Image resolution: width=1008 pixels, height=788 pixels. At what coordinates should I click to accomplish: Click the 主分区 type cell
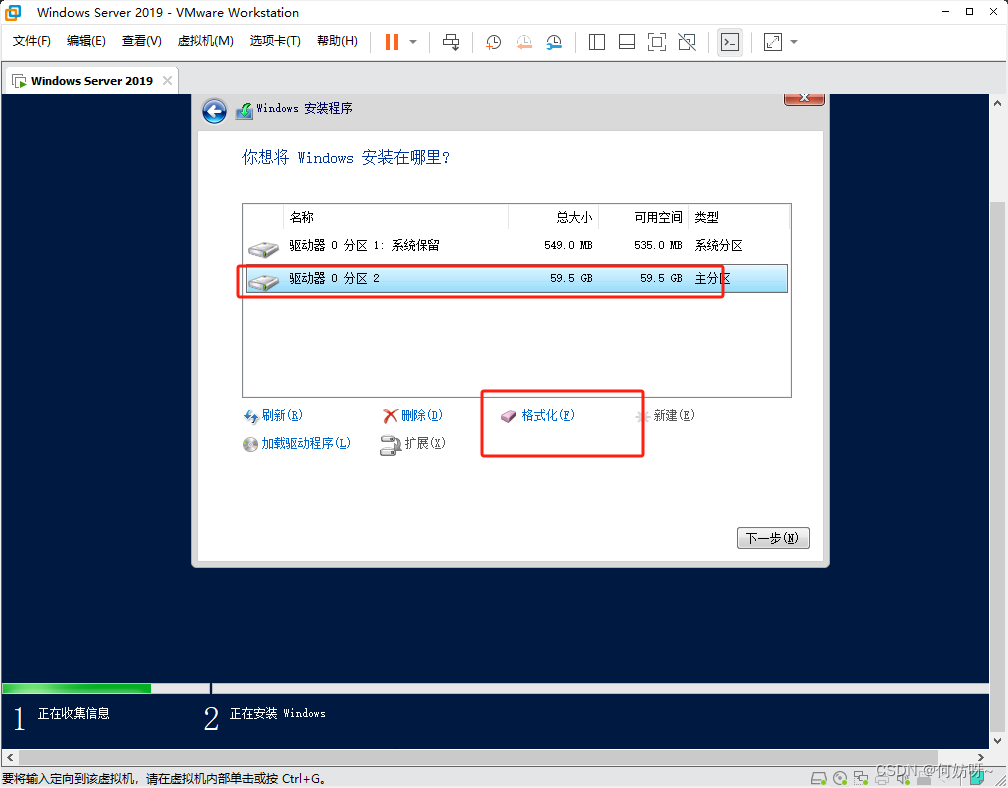pyautogui.click(x=712, y=278)
